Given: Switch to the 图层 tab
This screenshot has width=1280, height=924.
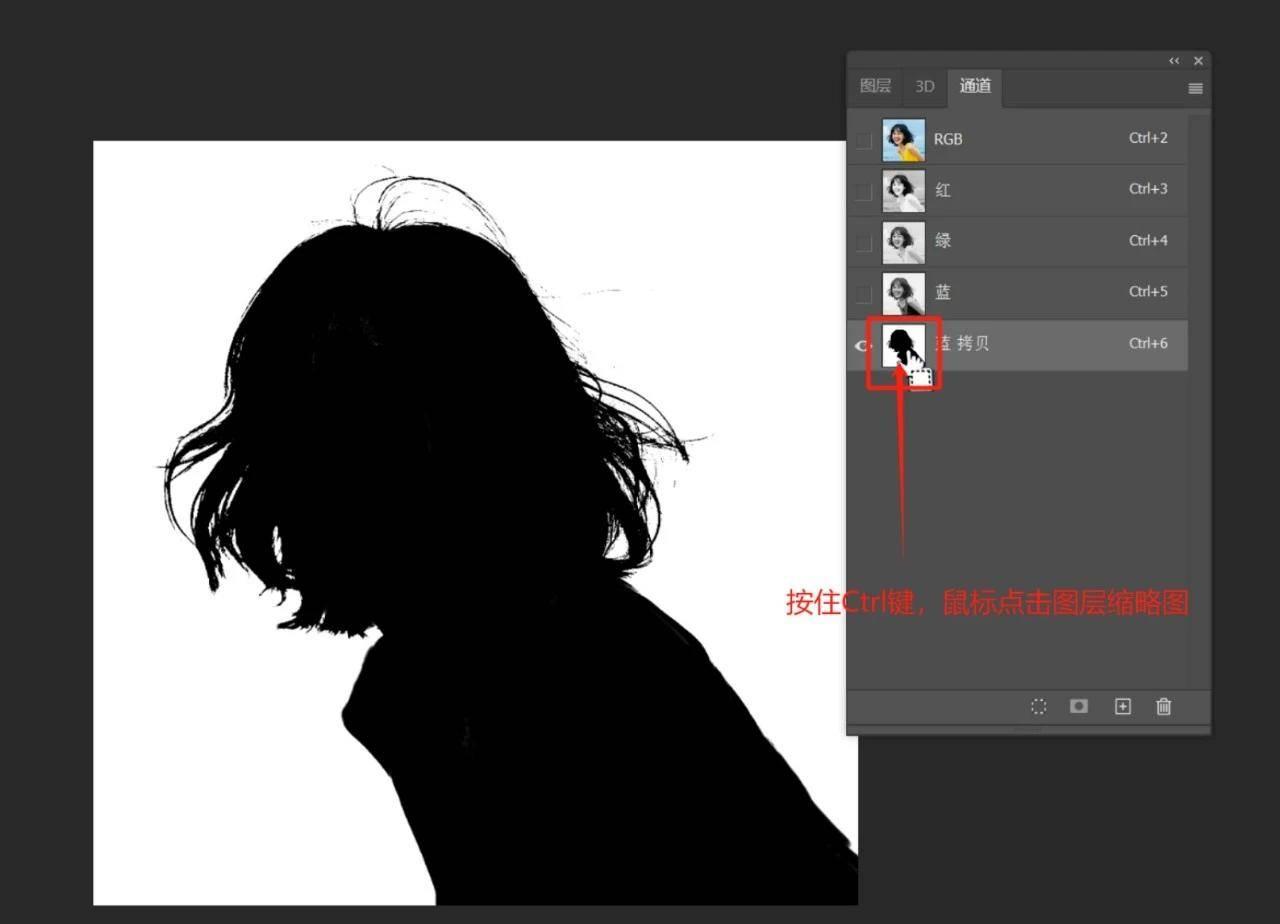Looking at the screenshot, I should [x=875, y=87].
